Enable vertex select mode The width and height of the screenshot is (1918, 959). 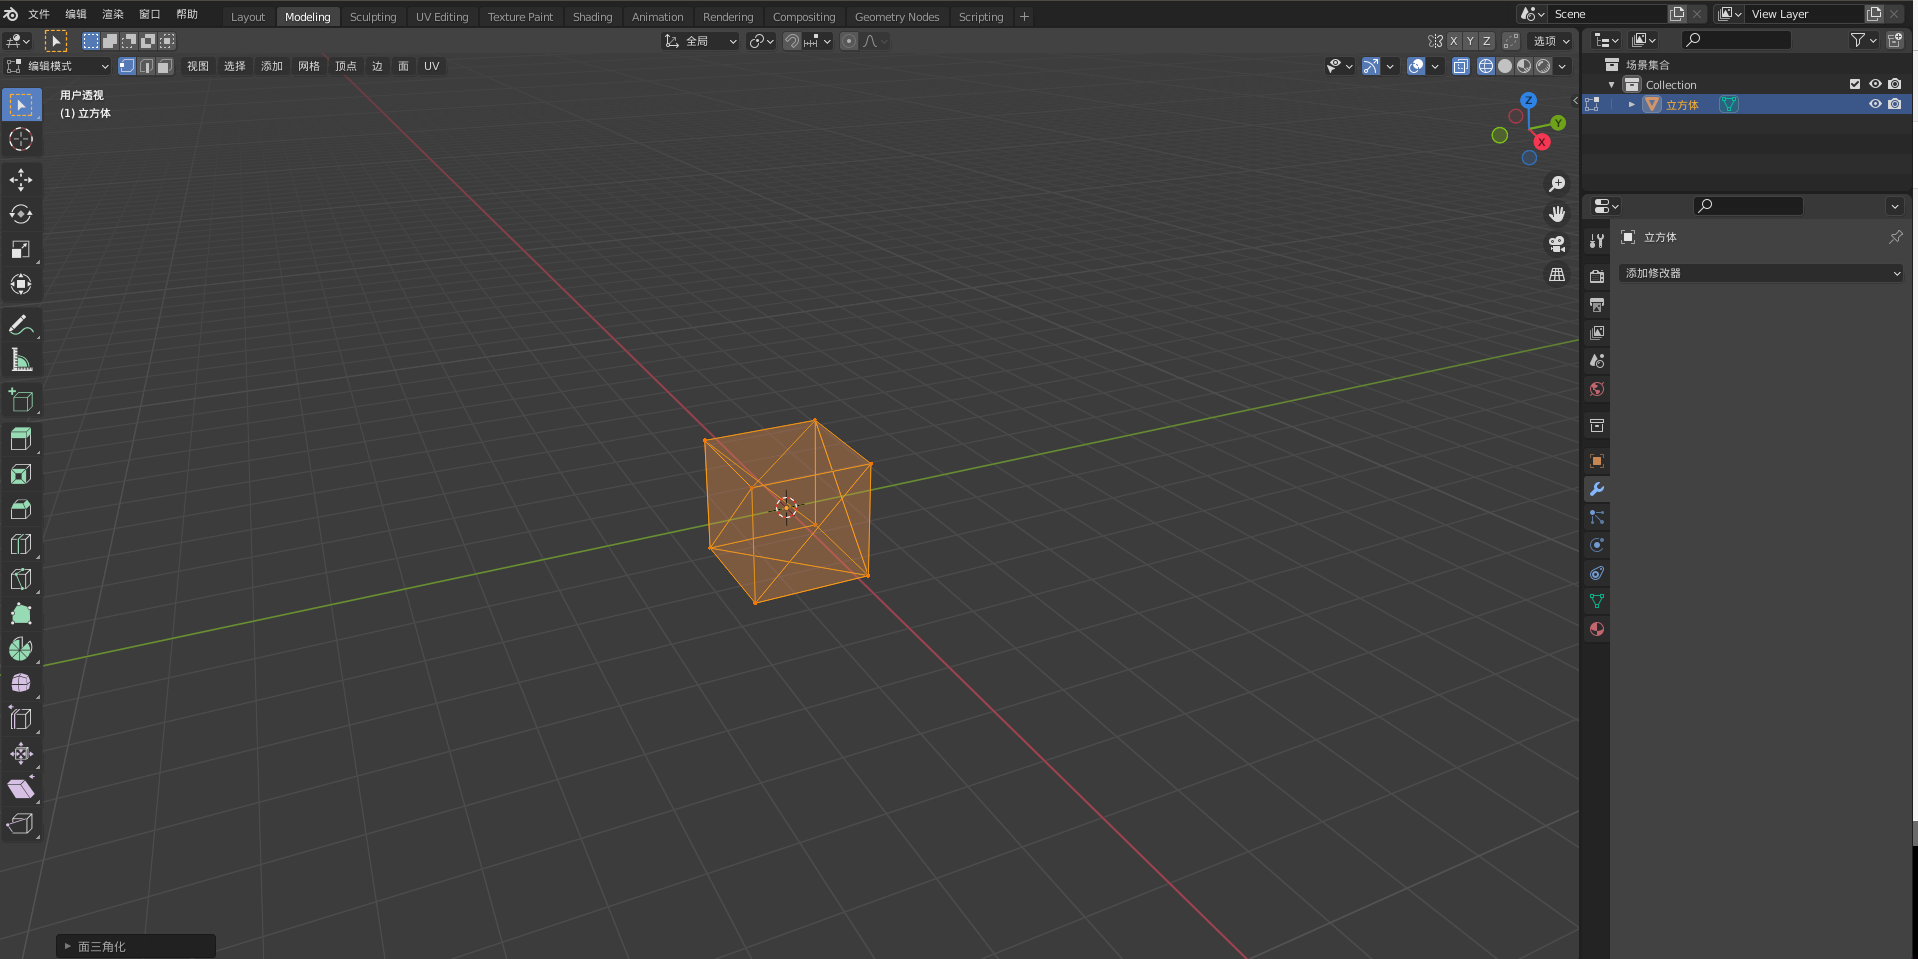[x=127, y=66]
